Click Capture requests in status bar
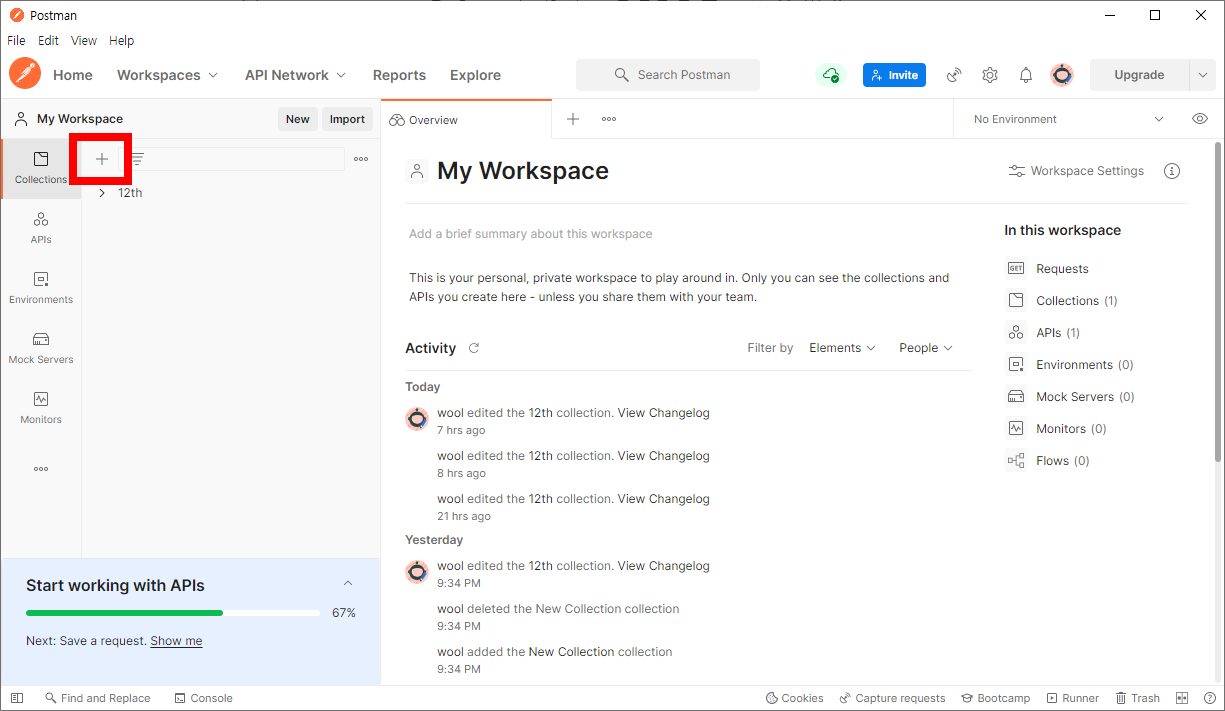The height and width of the screenshot is (711, 1225). (892, 698)
